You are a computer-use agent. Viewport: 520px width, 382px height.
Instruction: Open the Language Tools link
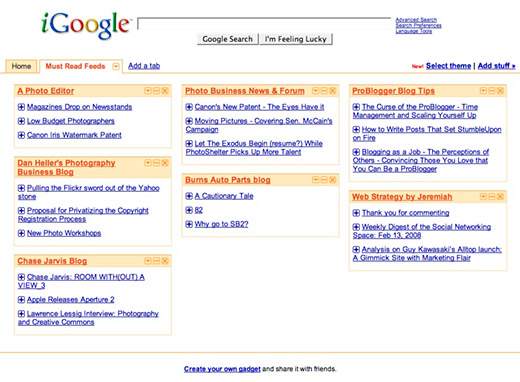(x=414, y=31)
